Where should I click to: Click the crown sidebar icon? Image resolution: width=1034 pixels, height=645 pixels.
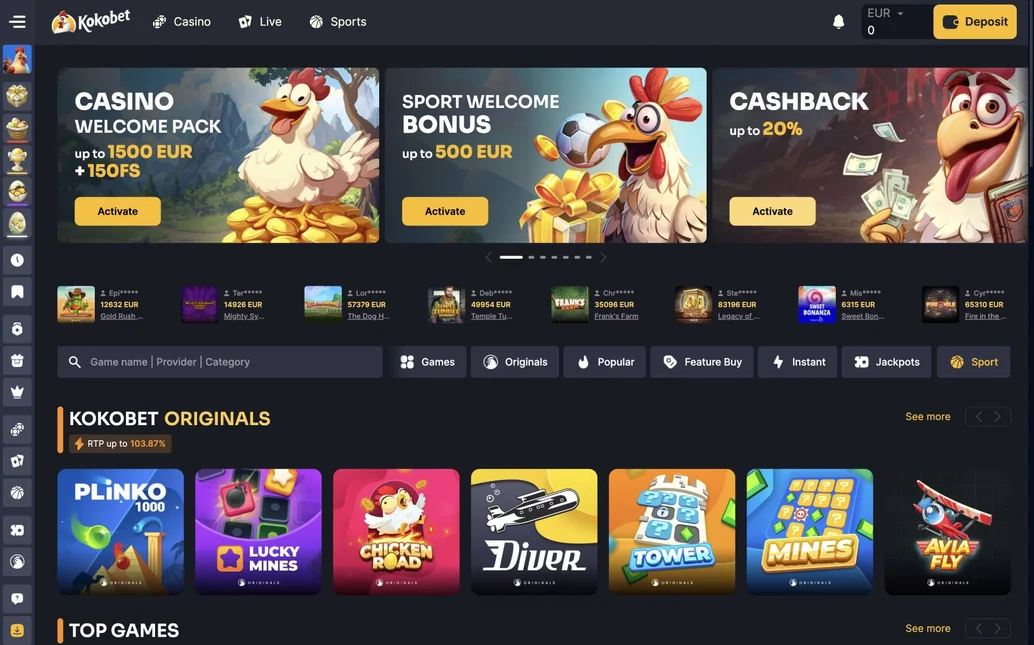coord(17,392)
